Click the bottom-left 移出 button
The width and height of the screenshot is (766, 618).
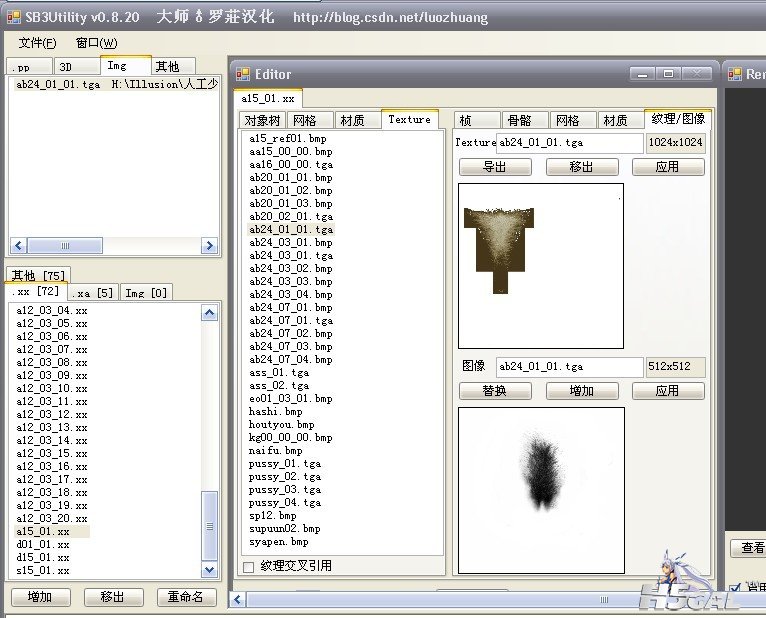point(113,597)
